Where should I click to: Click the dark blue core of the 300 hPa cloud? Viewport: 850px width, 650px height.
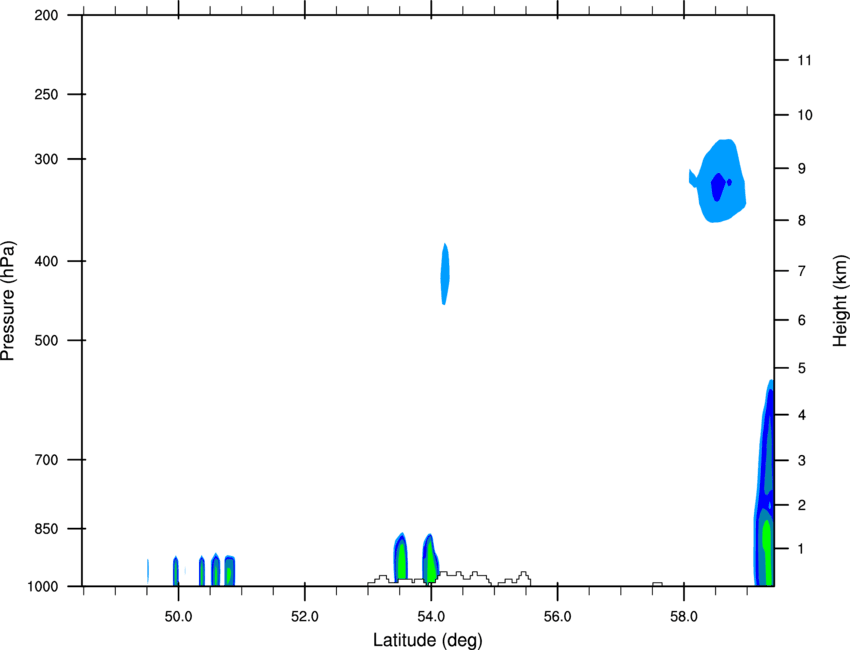(718, 188)
